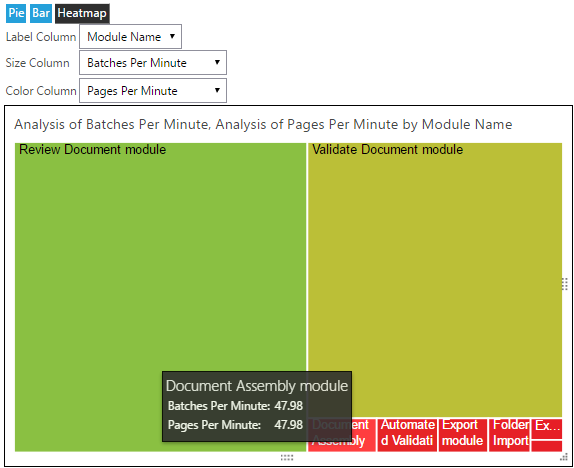Click the red Automated Validation tile
The image size is (574, 468).
(407, 435)
